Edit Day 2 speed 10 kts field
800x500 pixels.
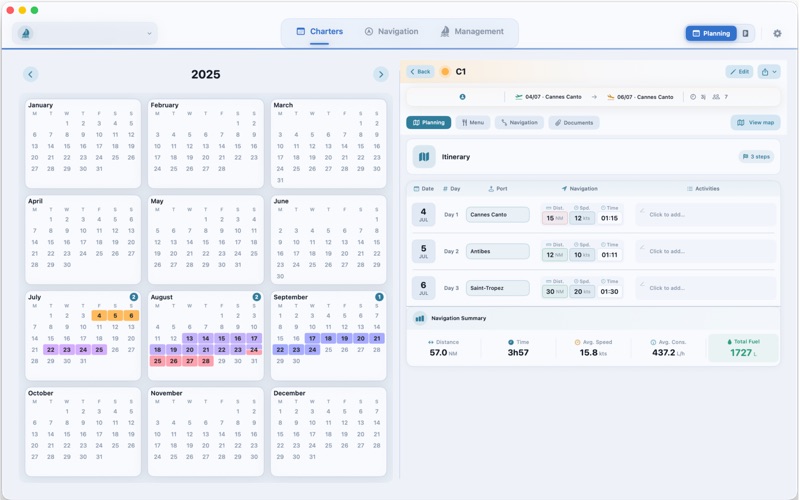[582, 255]
